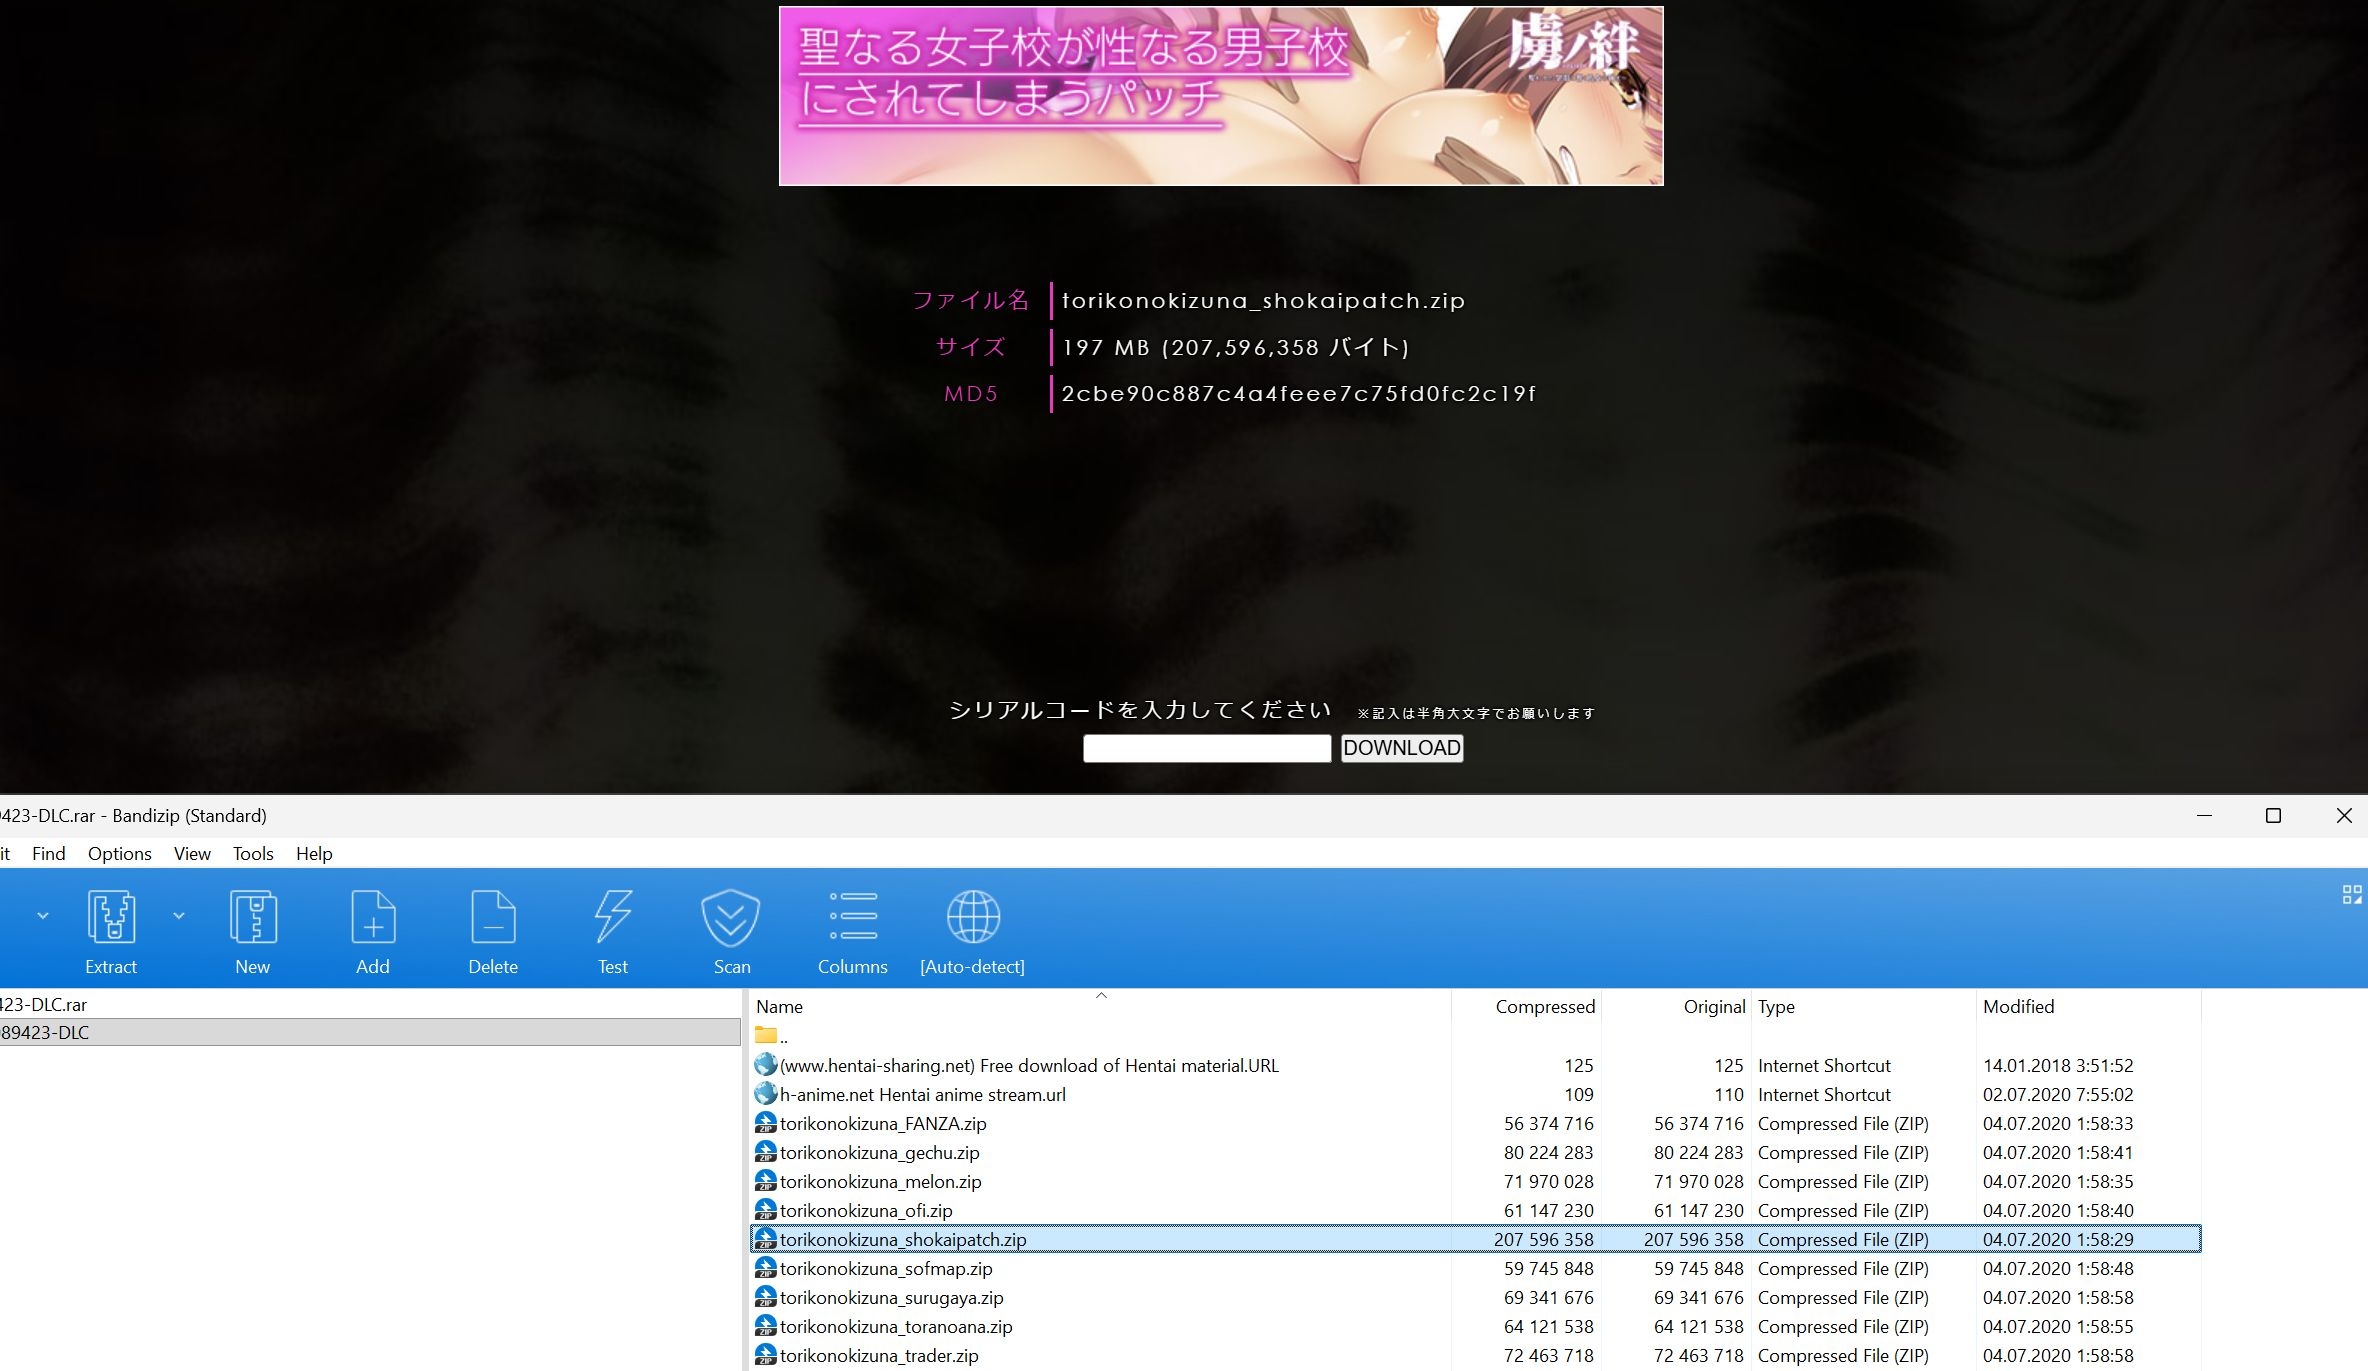The image size is (2368, 1371).
Task: Expand the dropdown arrow next to Extract
Action: coord(179,915)
